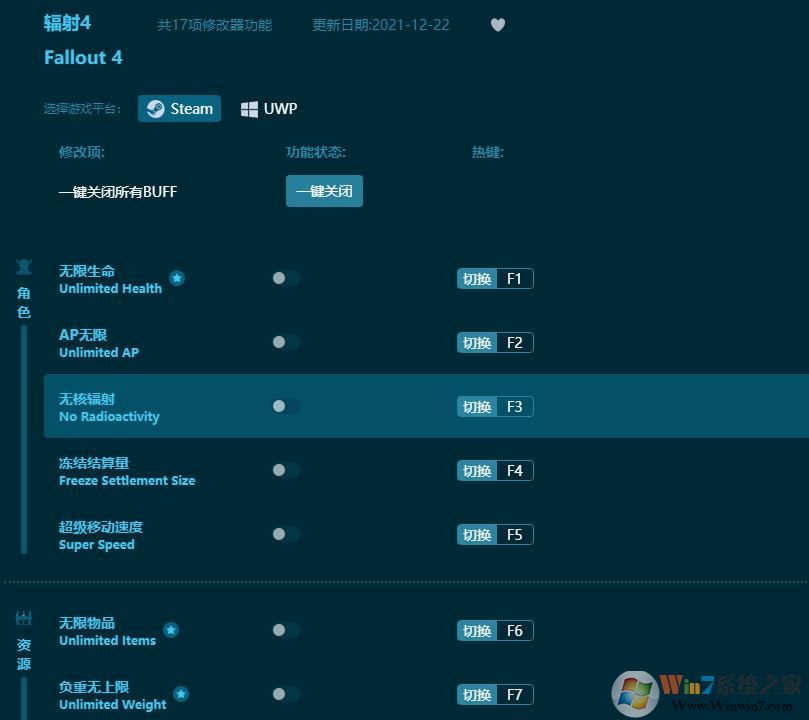Click the star icon beside Unlimited Weight
The width and height of the screenshot is (809, 720).
point(181,693)
